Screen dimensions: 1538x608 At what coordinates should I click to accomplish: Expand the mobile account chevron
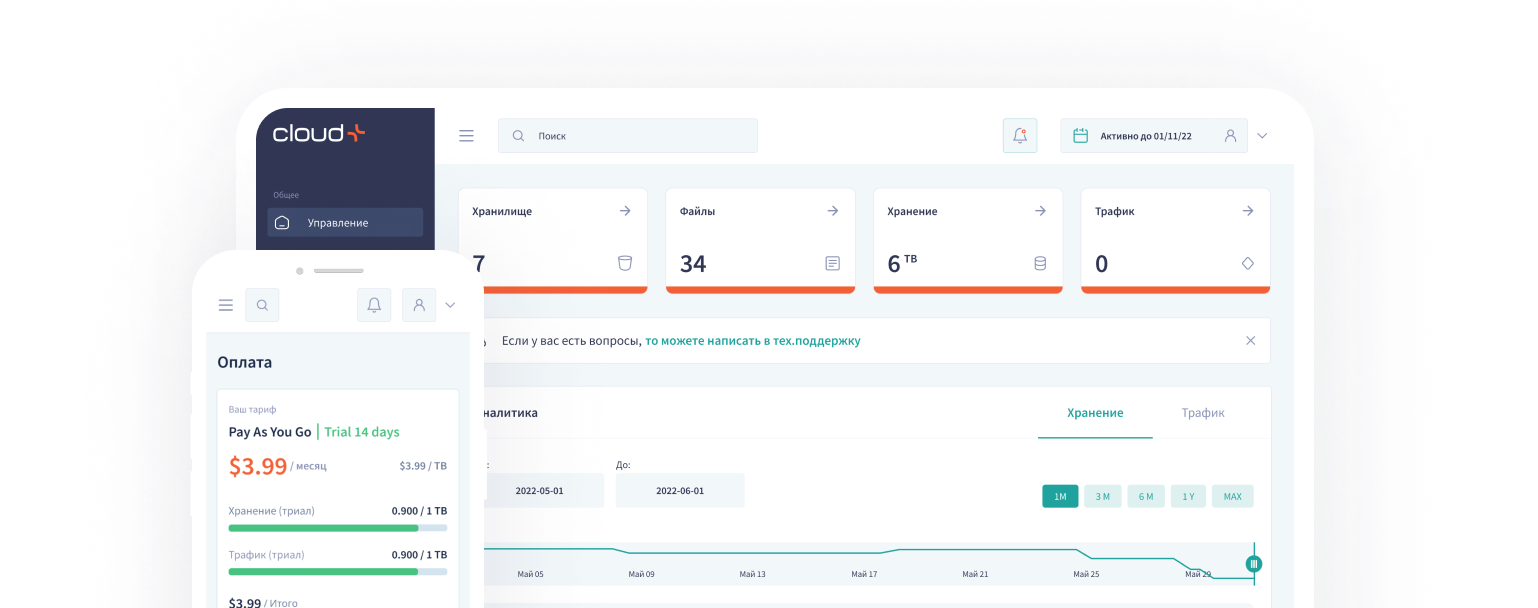(x=450, y=305)
